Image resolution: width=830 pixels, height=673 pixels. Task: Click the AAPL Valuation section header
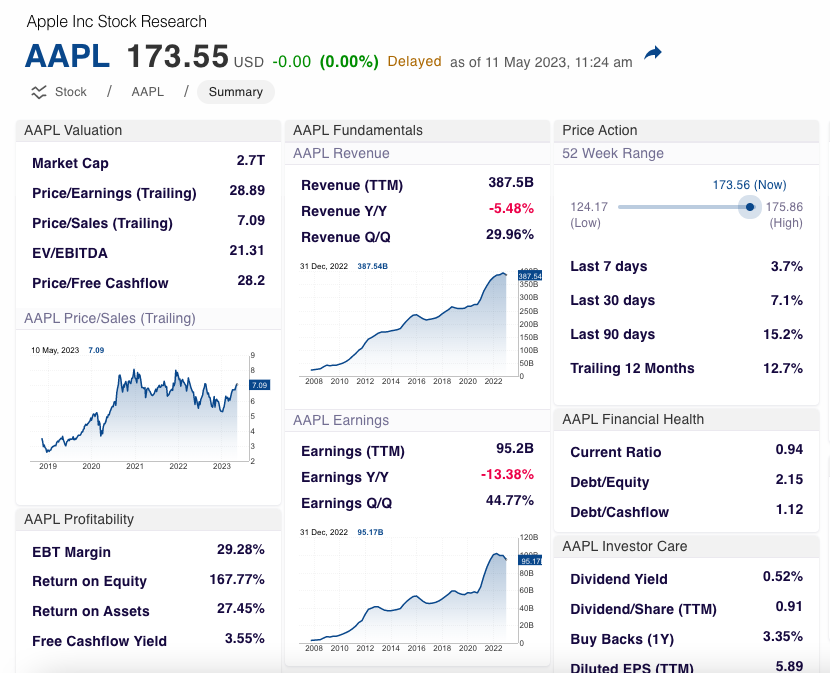(148, 130)
